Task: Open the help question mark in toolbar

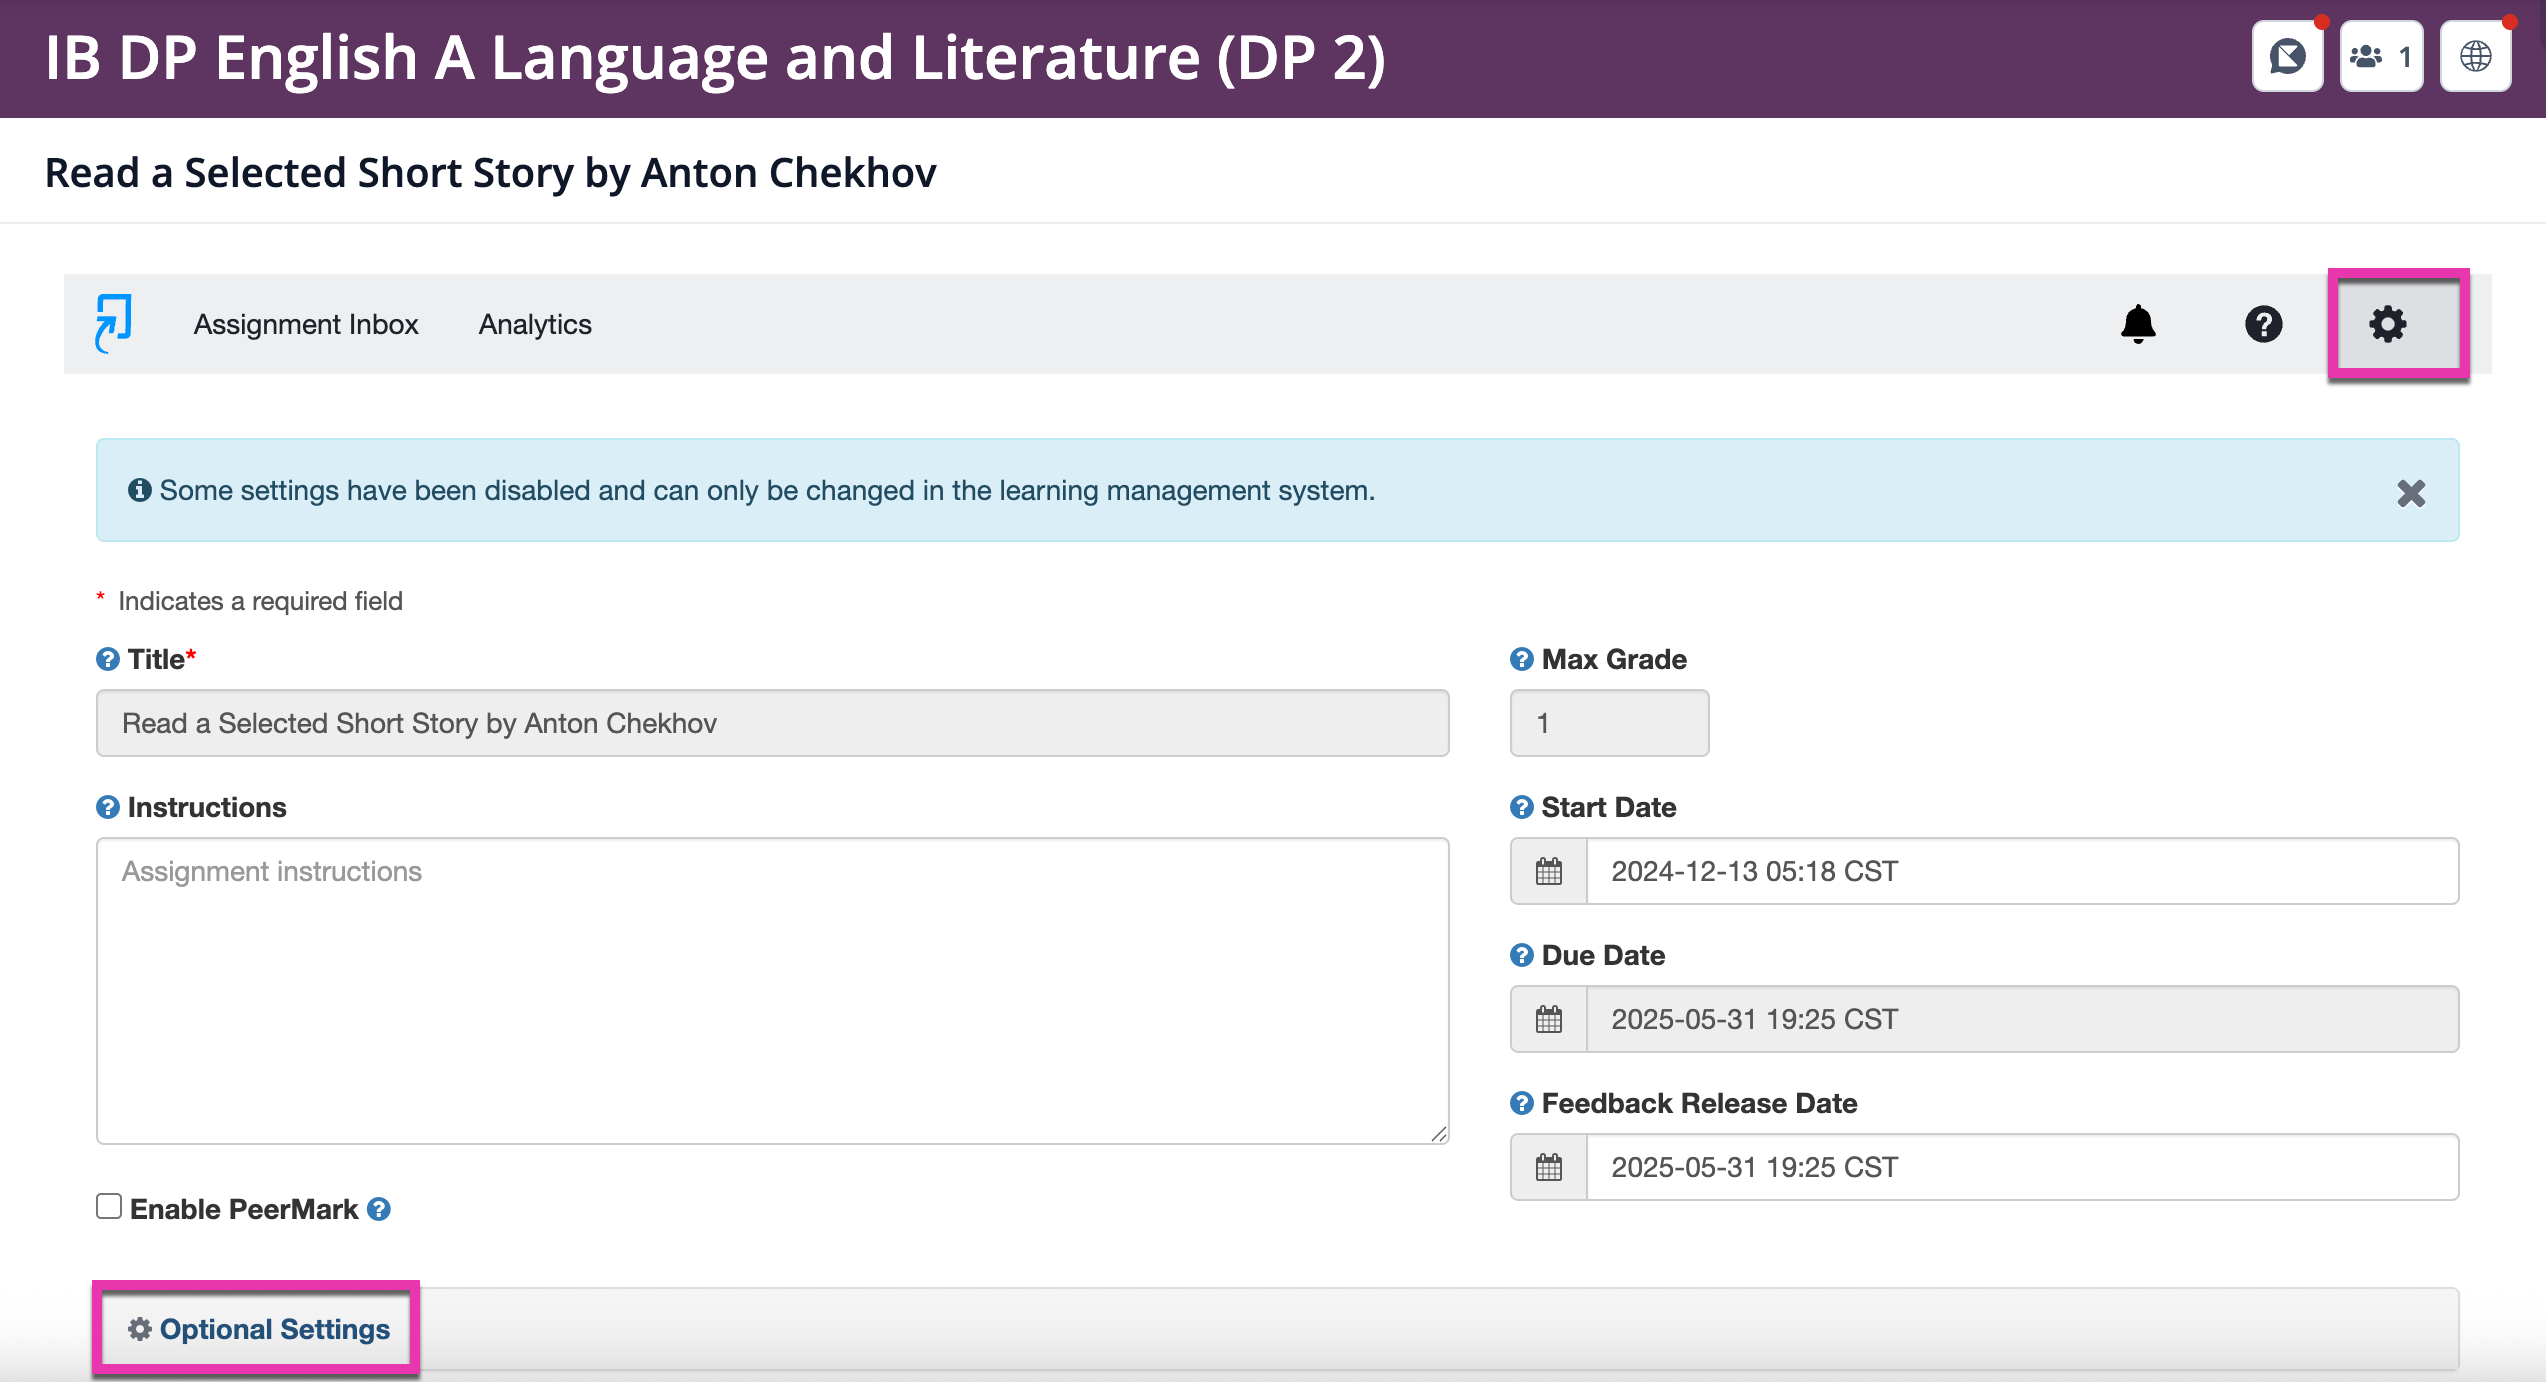Action: click(x=2263, y=324)
